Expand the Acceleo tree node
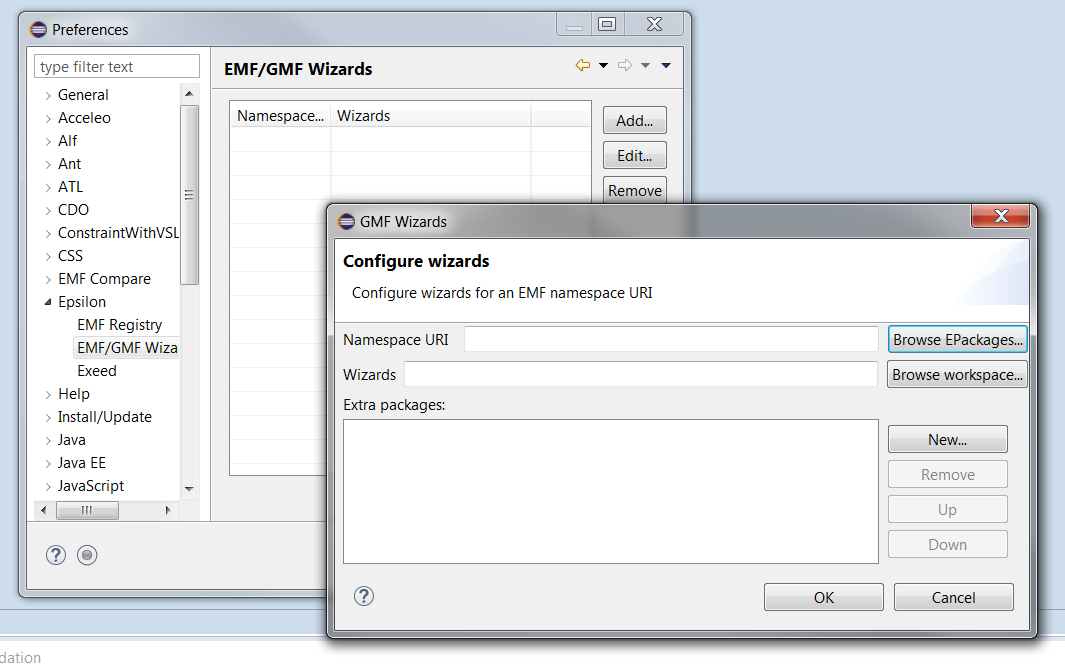The image size is (1065, 664). [x=48, y=119]
